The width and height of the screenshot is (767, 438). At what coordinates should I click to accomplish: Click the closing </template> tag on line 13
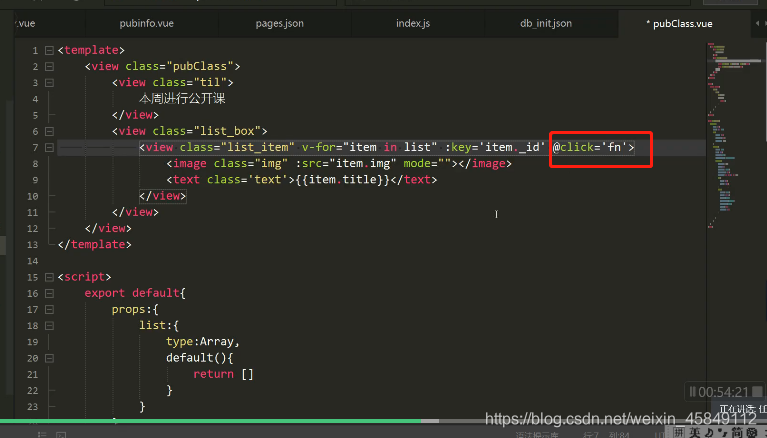point(94,244)
